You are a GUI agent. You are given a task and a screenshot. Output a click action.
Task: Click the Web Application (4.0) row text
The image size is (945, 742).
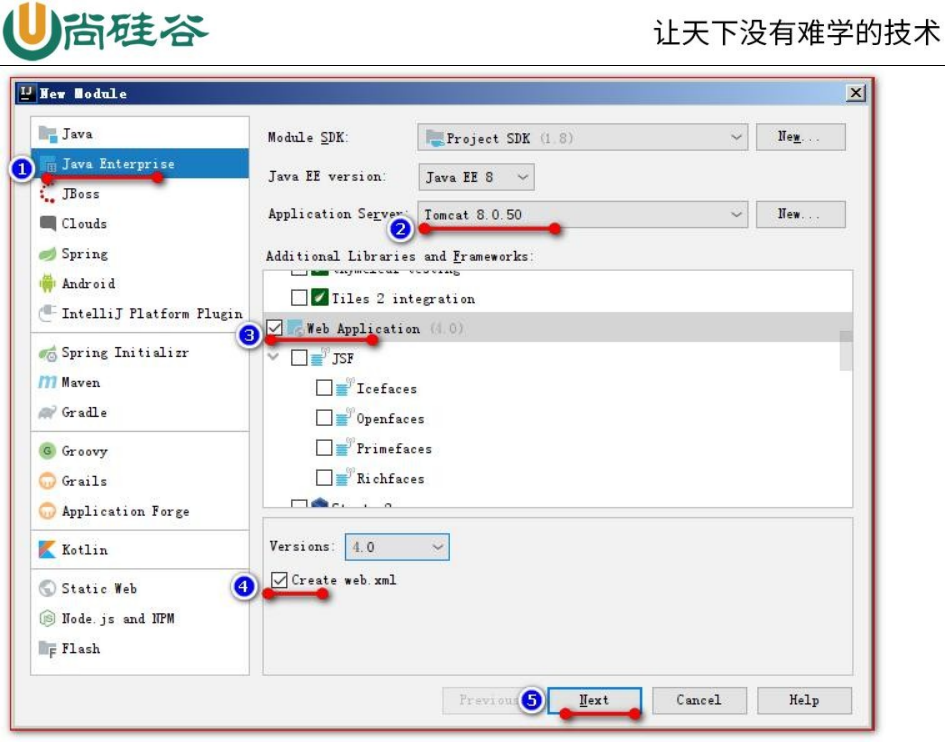click(x=385, y=329)
